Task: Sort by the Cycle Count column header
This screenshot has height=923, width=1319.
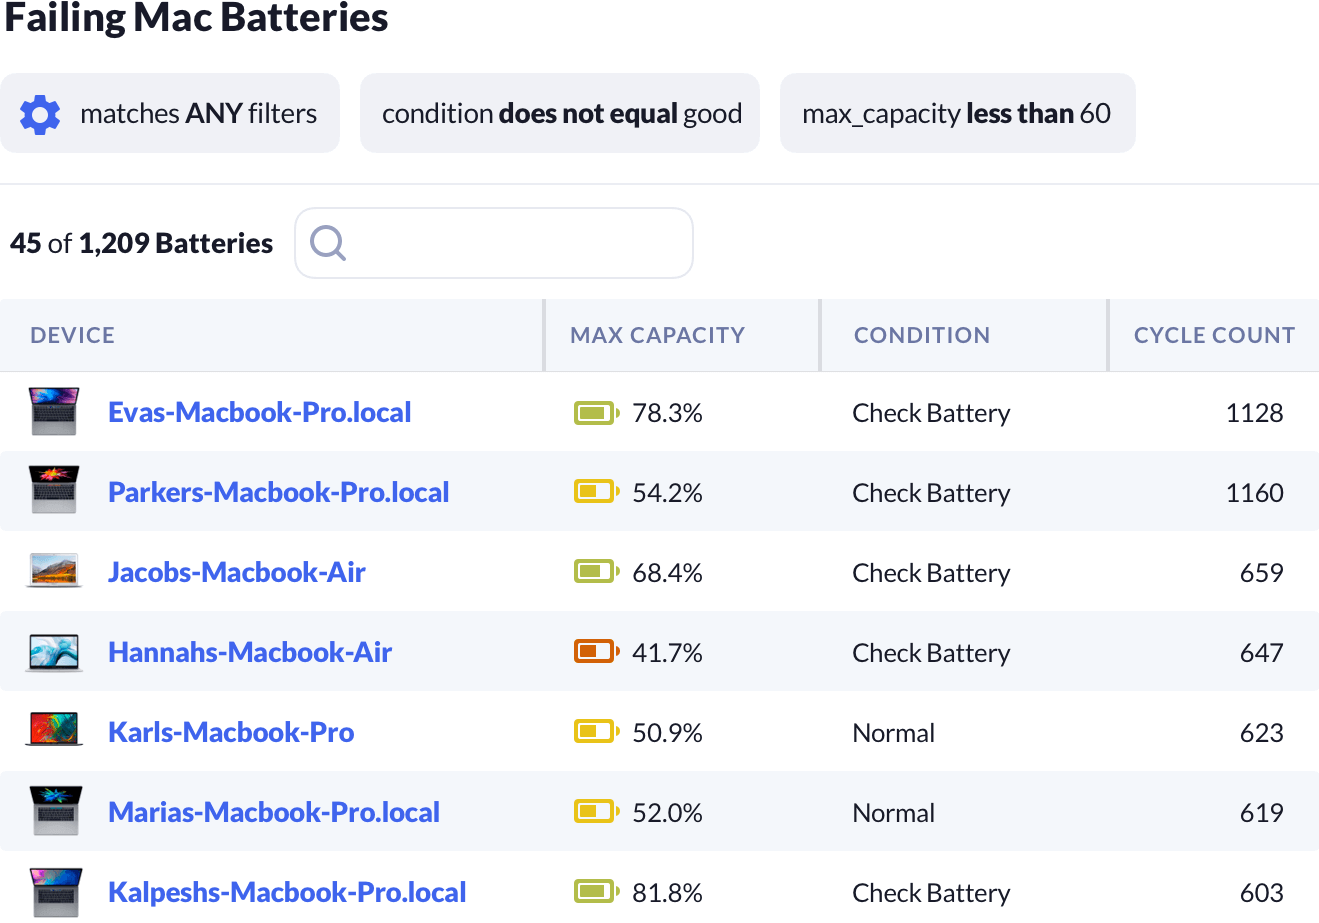Action: pyautogui.click(x=1213, y=335)
